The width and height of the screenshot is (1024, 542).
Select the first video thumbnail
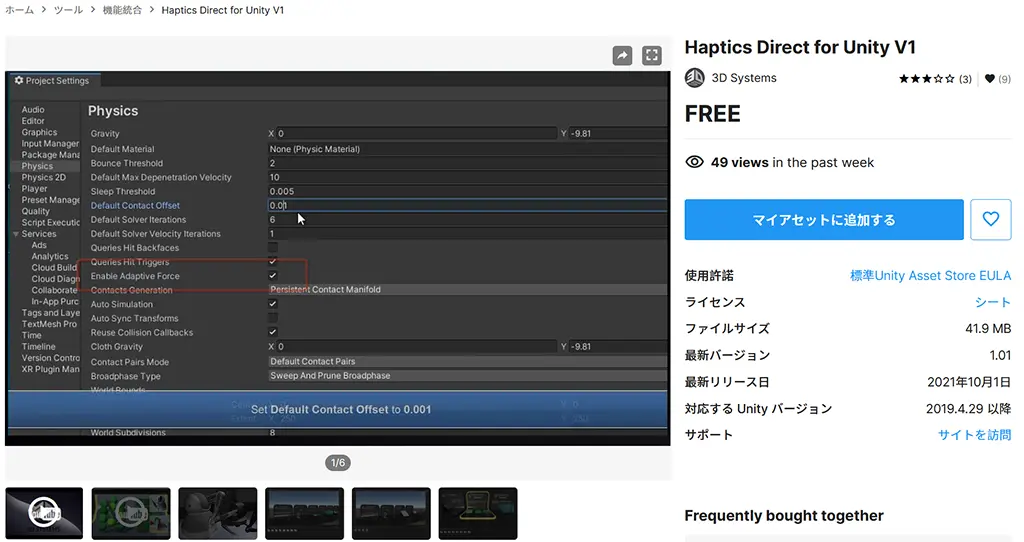pos(44,513)
